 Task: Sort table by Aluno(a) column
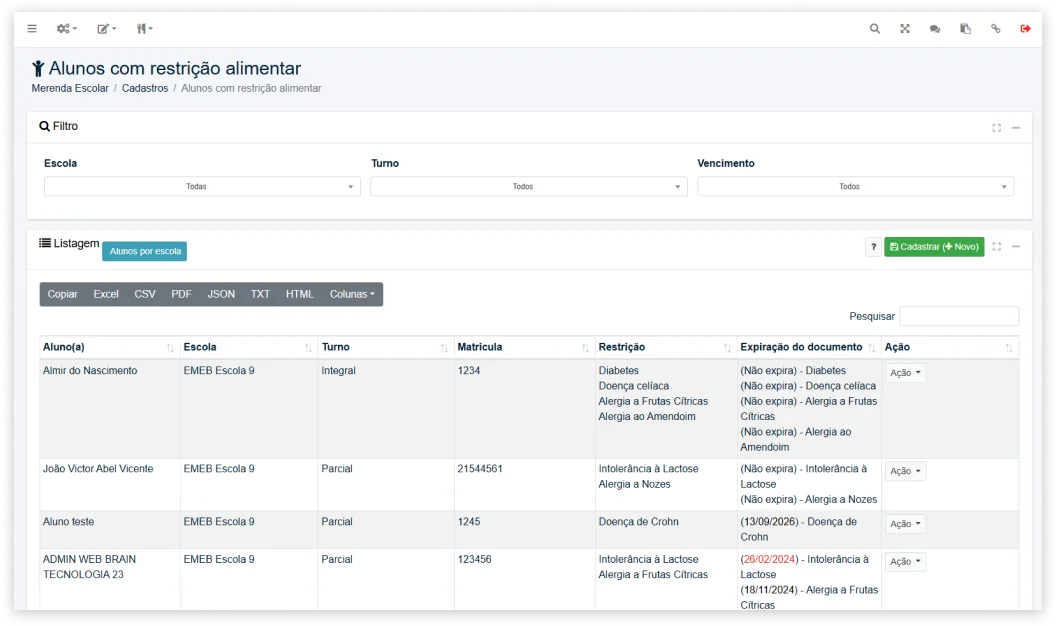108,347
